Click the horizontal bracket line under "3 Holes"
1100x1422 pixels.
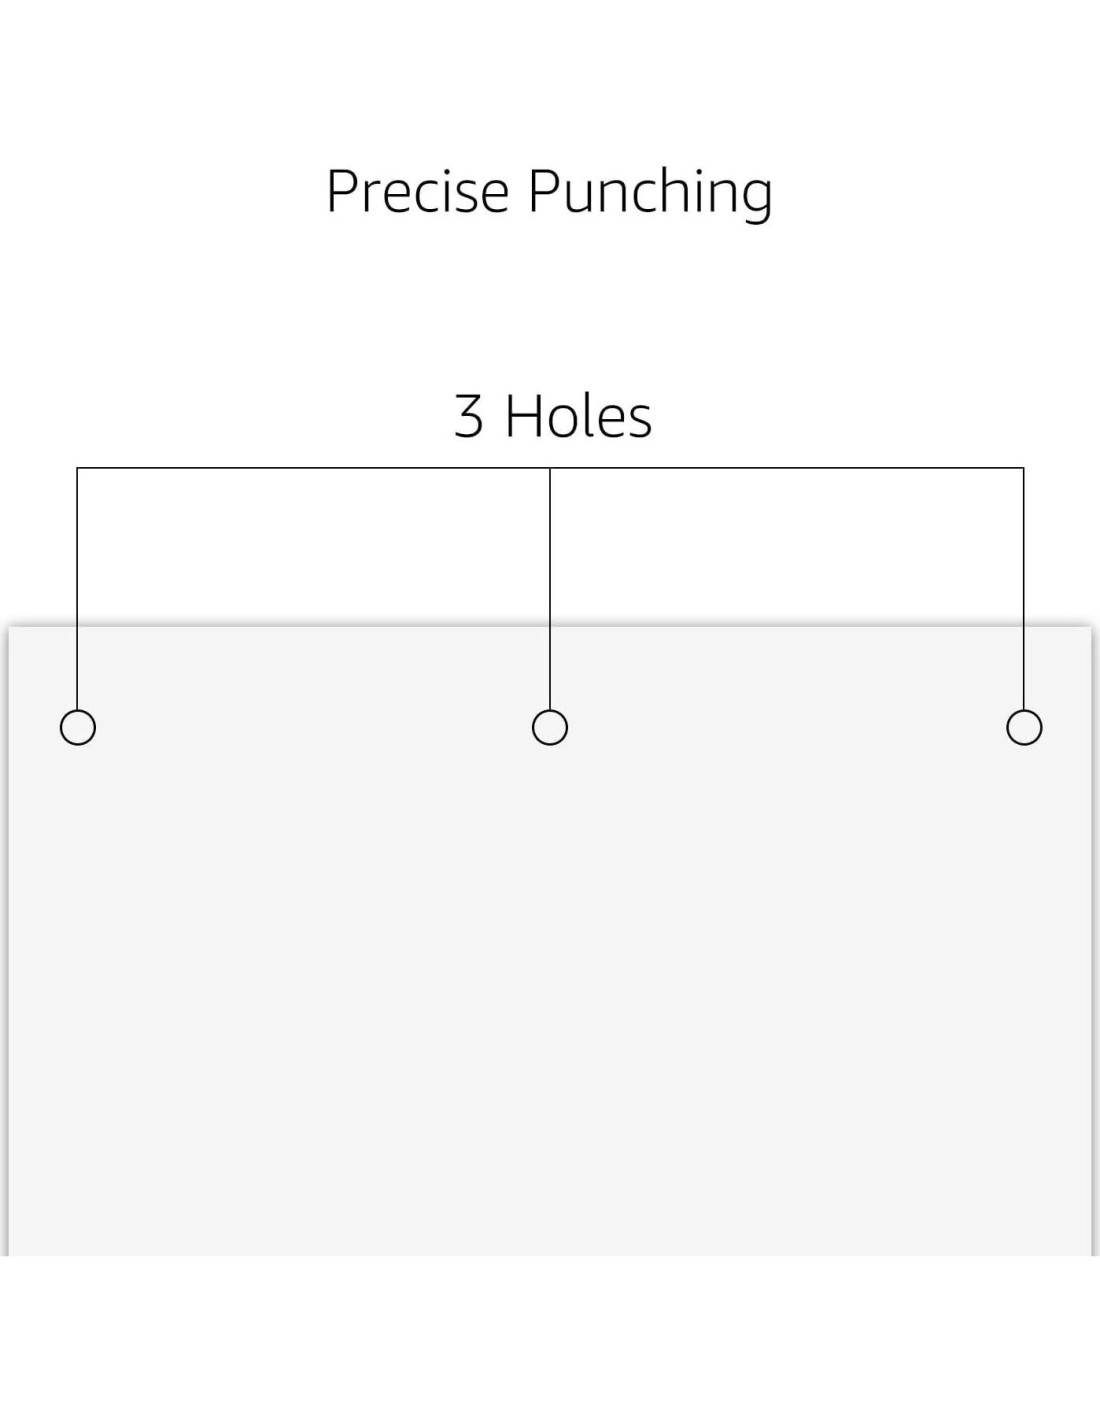pyautogui.click(x=300, y=468)
